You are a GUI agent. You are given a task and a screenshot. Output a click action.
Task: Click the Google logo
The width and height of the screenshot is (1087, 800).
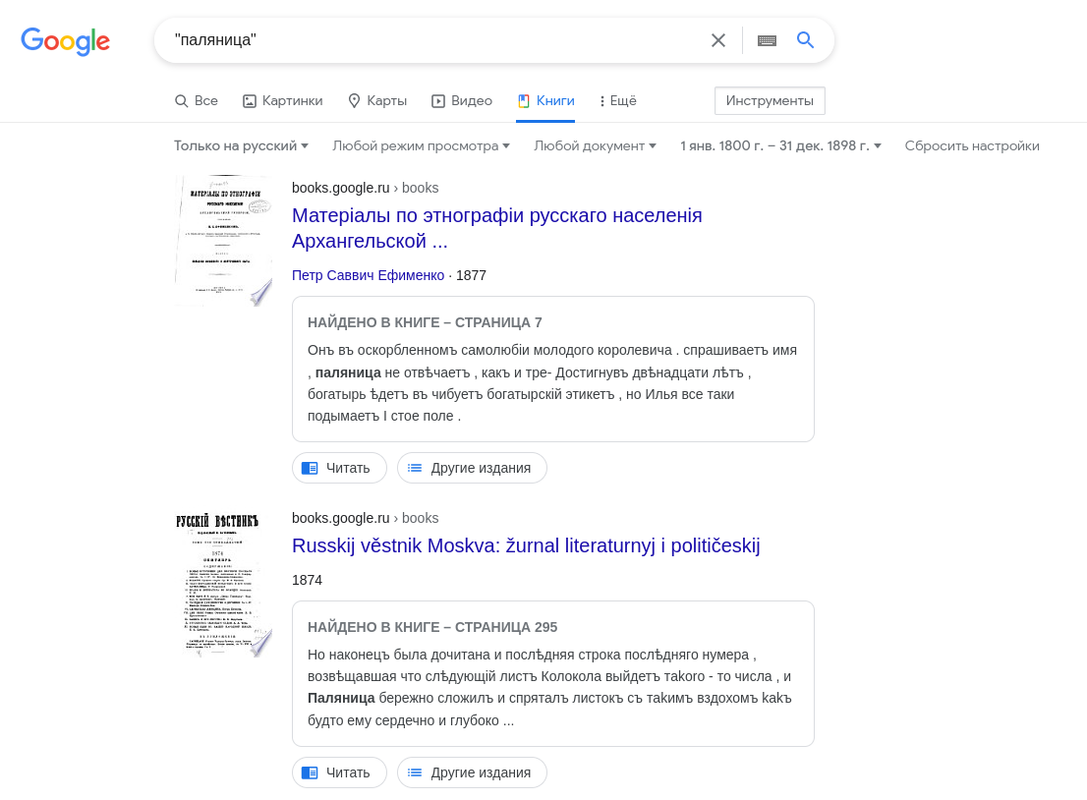click(65, 41)
